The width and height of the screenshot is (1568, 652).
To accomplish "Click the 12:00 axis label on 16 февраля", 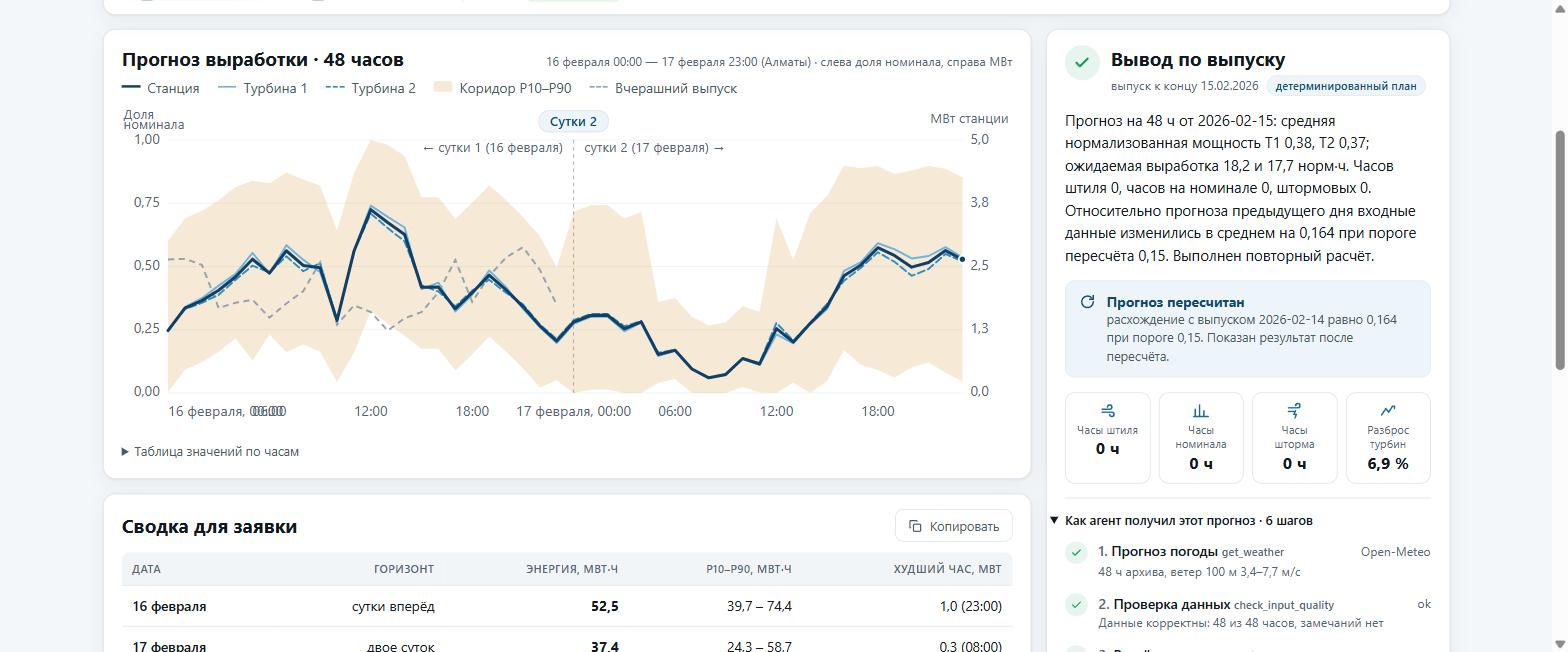I will [371, 411].
